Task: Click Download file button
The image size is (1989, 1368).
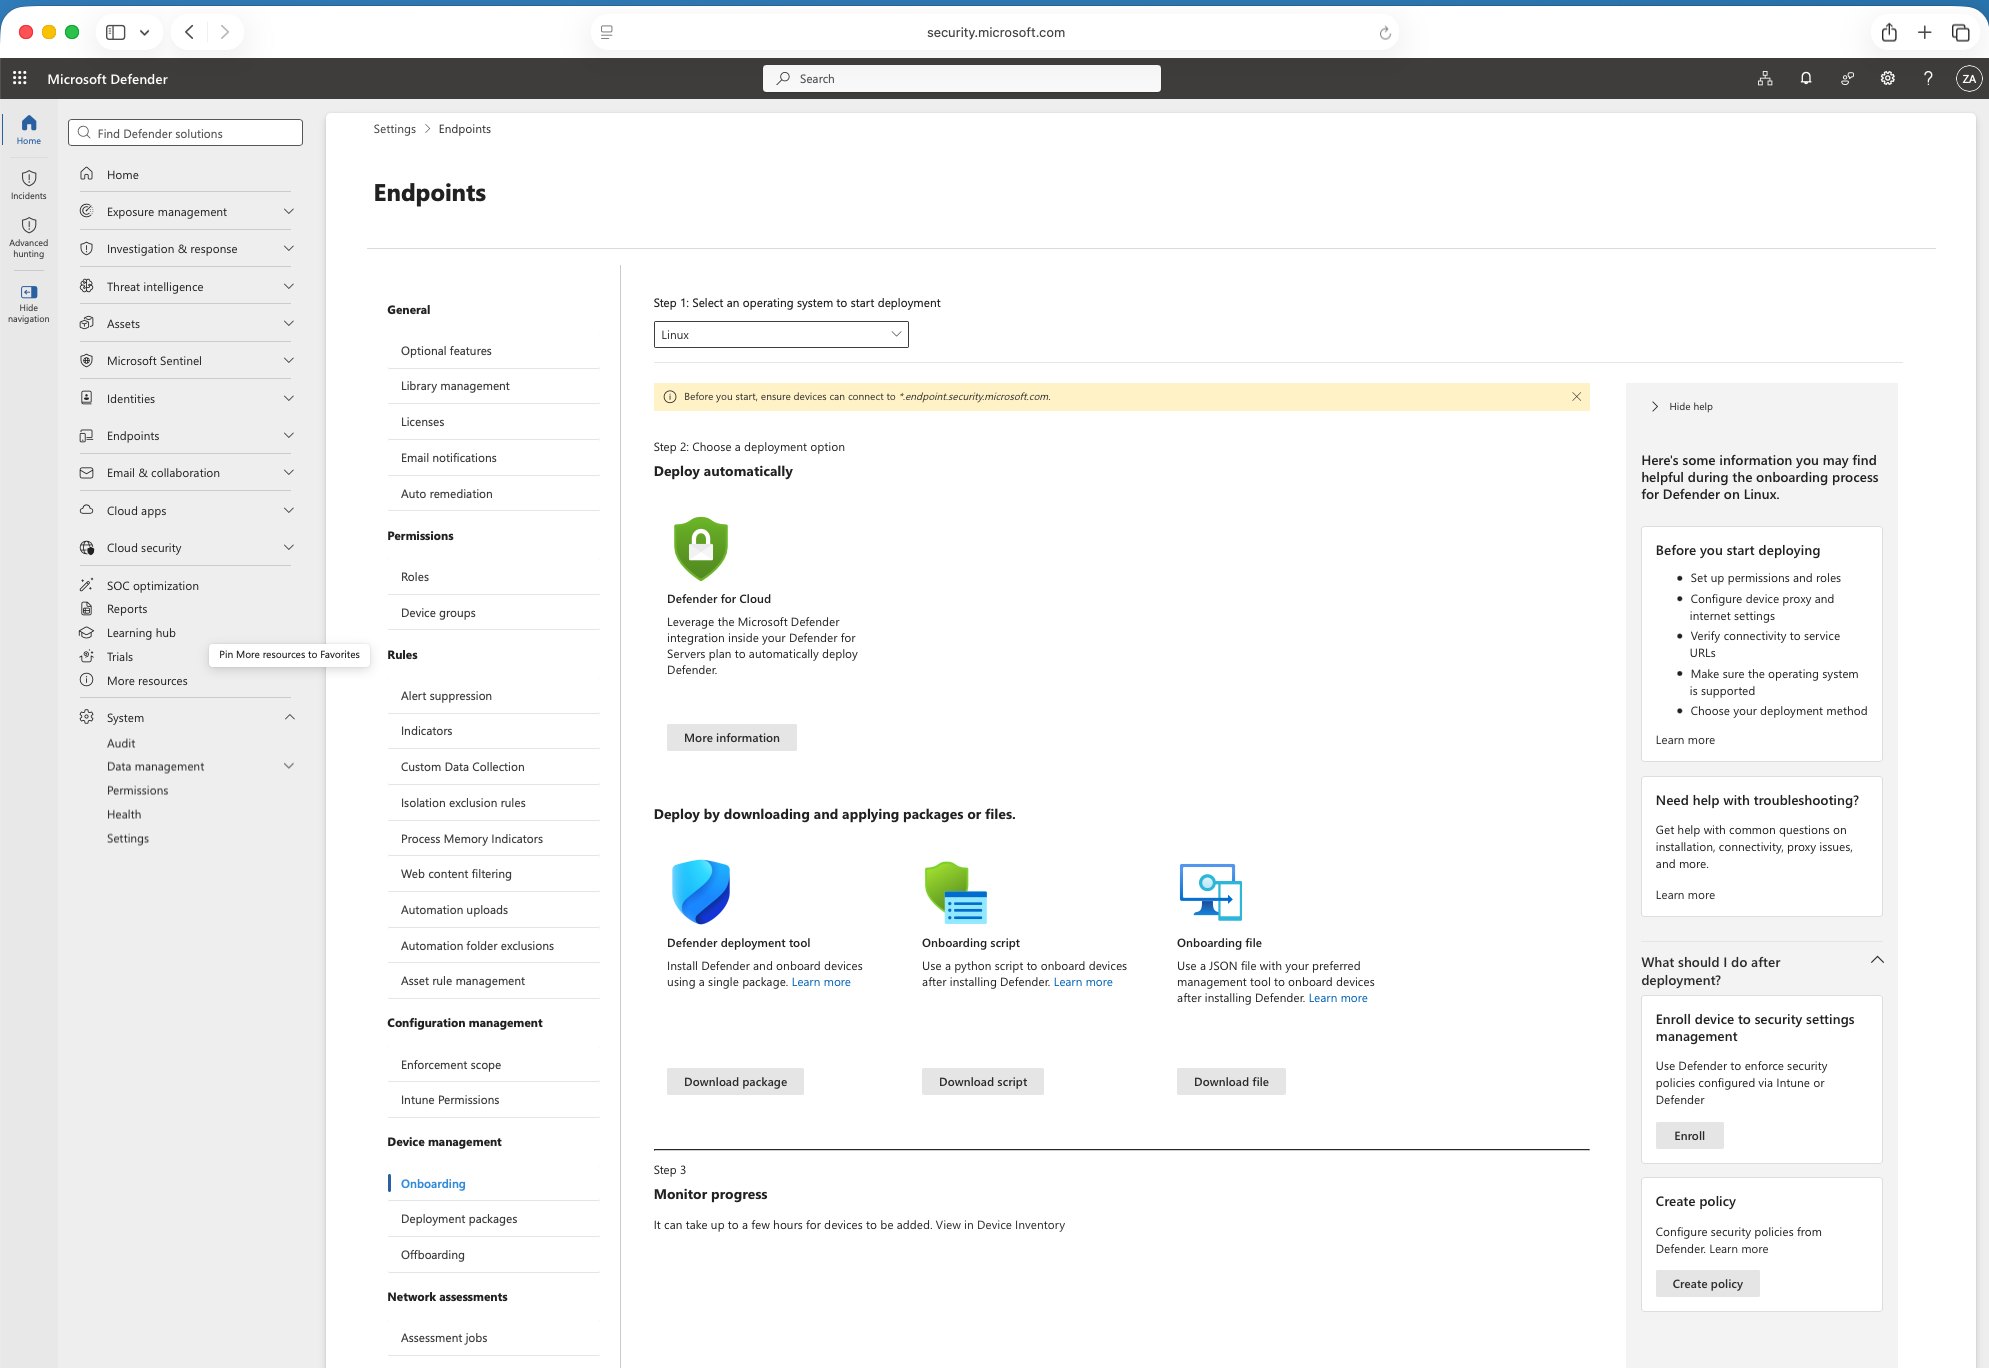Action: pyautogui.click(x=1231, y=1082)
